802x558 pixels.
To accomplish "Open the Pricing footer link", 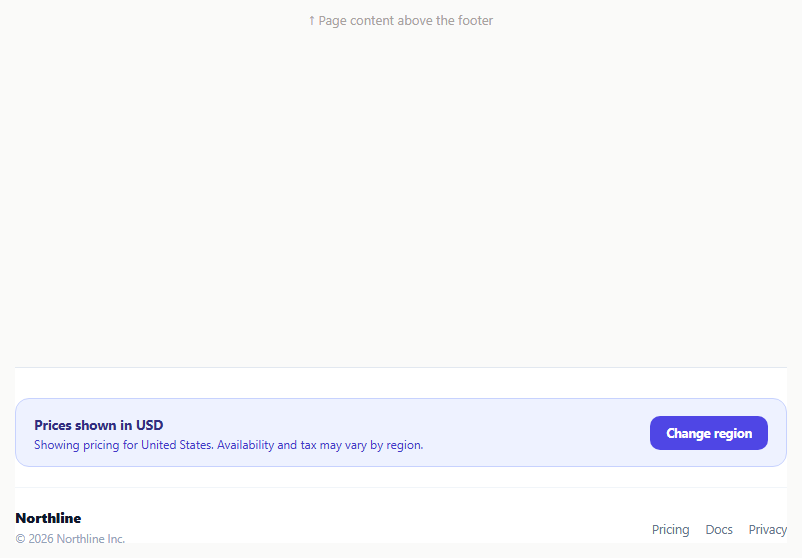I will [671, 529].
